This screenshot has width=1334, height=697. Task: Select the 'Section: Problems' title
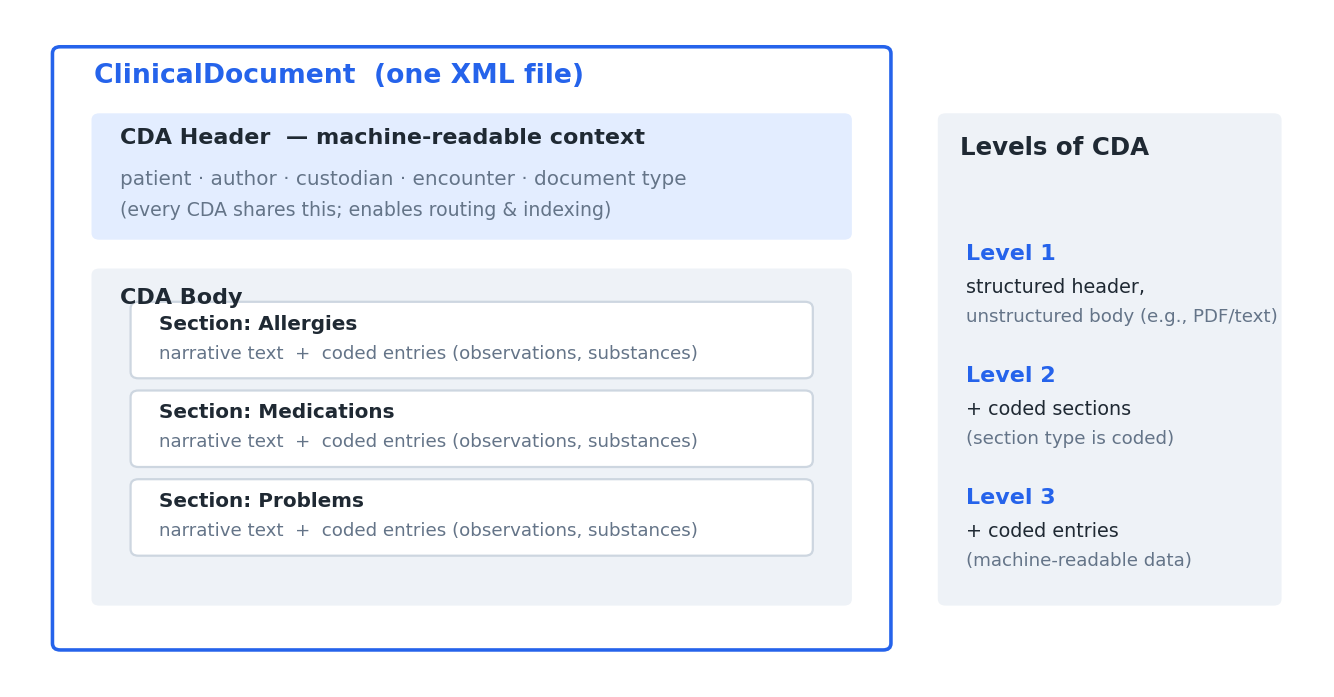[261, 501]
